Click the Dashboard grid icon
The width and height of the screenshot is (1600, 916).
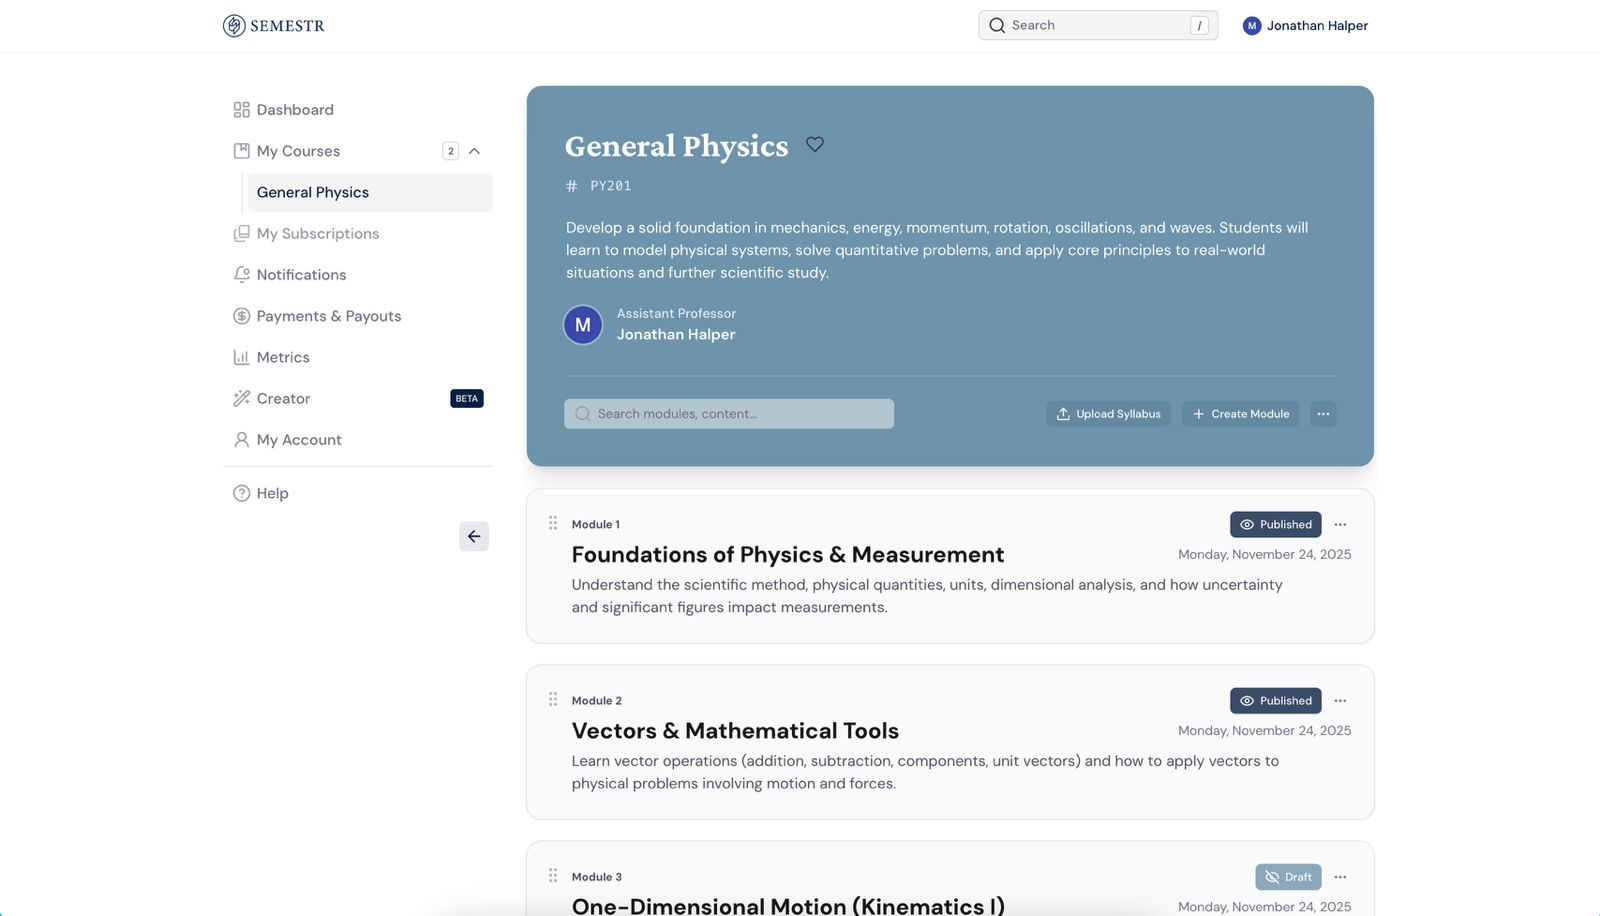241,110
